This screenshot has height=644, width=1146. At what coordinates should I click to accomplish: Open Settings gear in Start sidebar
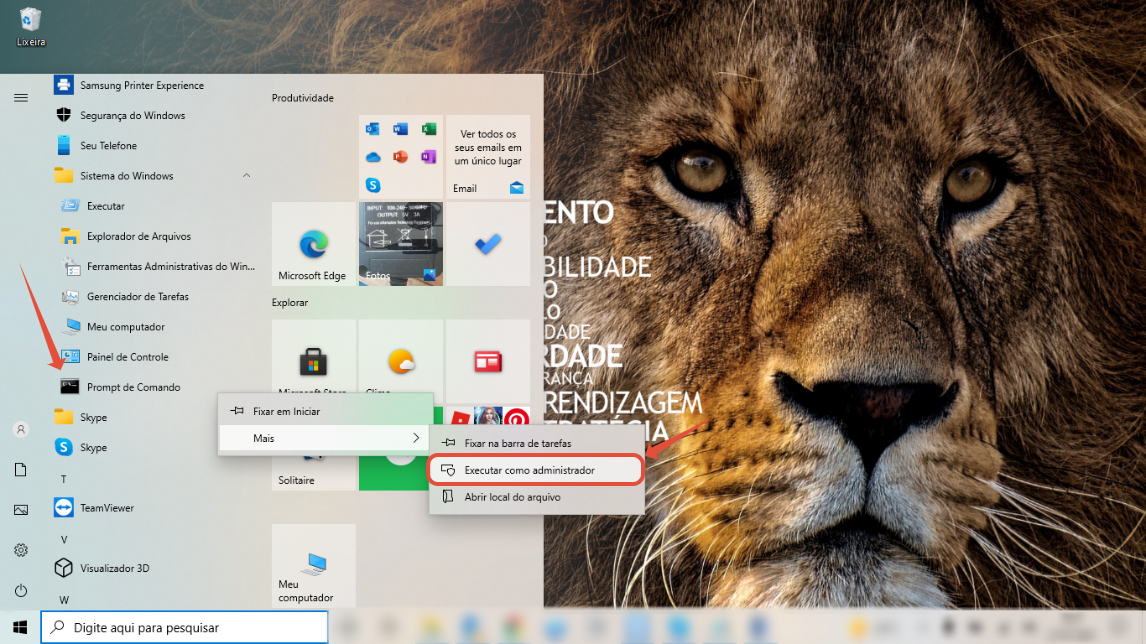tap(20, 550)
